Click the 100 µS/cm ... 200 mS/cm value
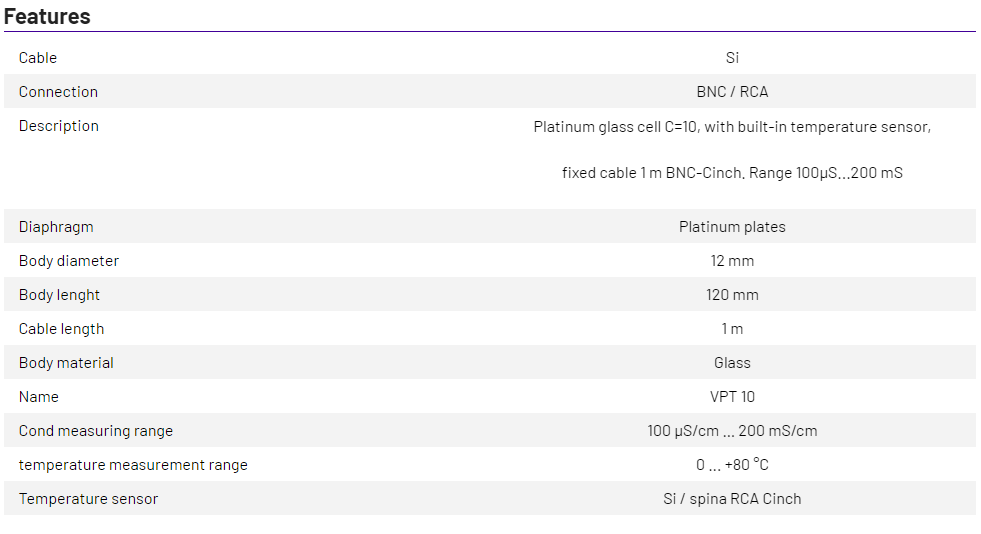The width and height of the screenshot is (981, 534). (732, 431)
